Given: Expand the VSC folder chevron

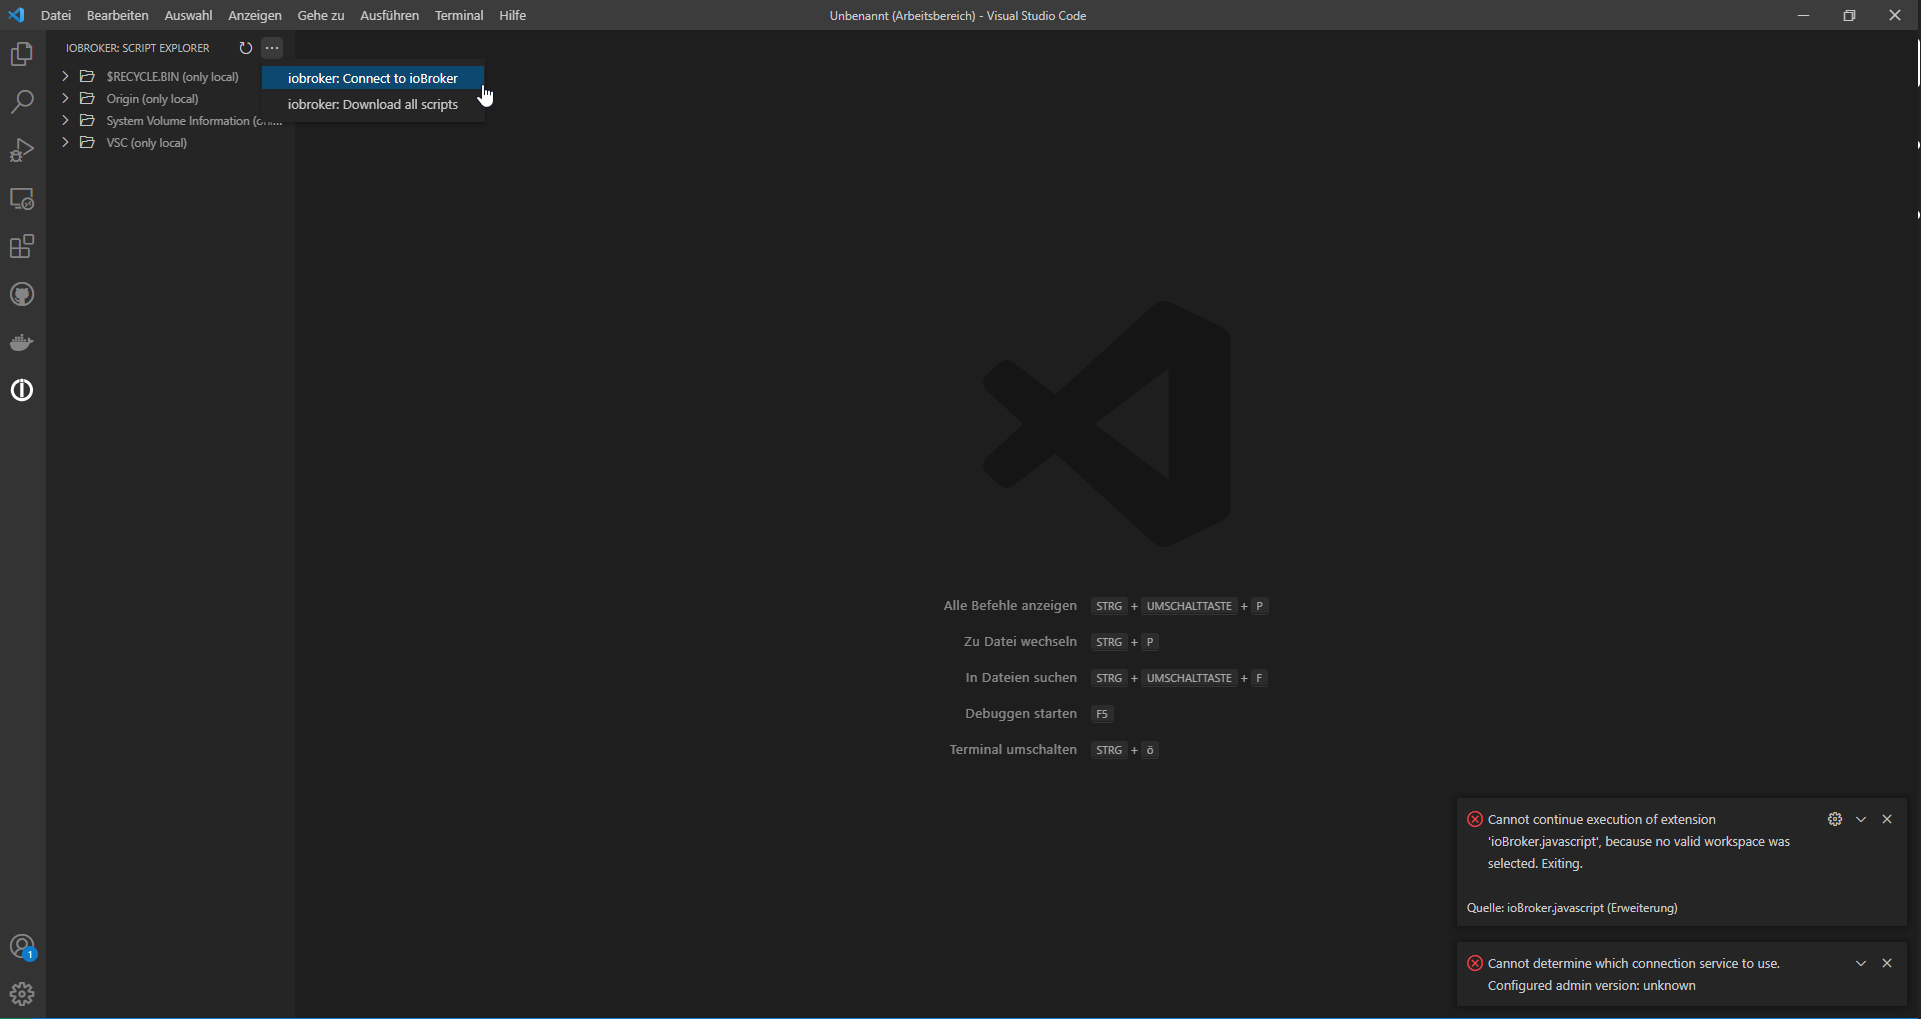Looking at the screenshot, I should (x=65, y=142).
